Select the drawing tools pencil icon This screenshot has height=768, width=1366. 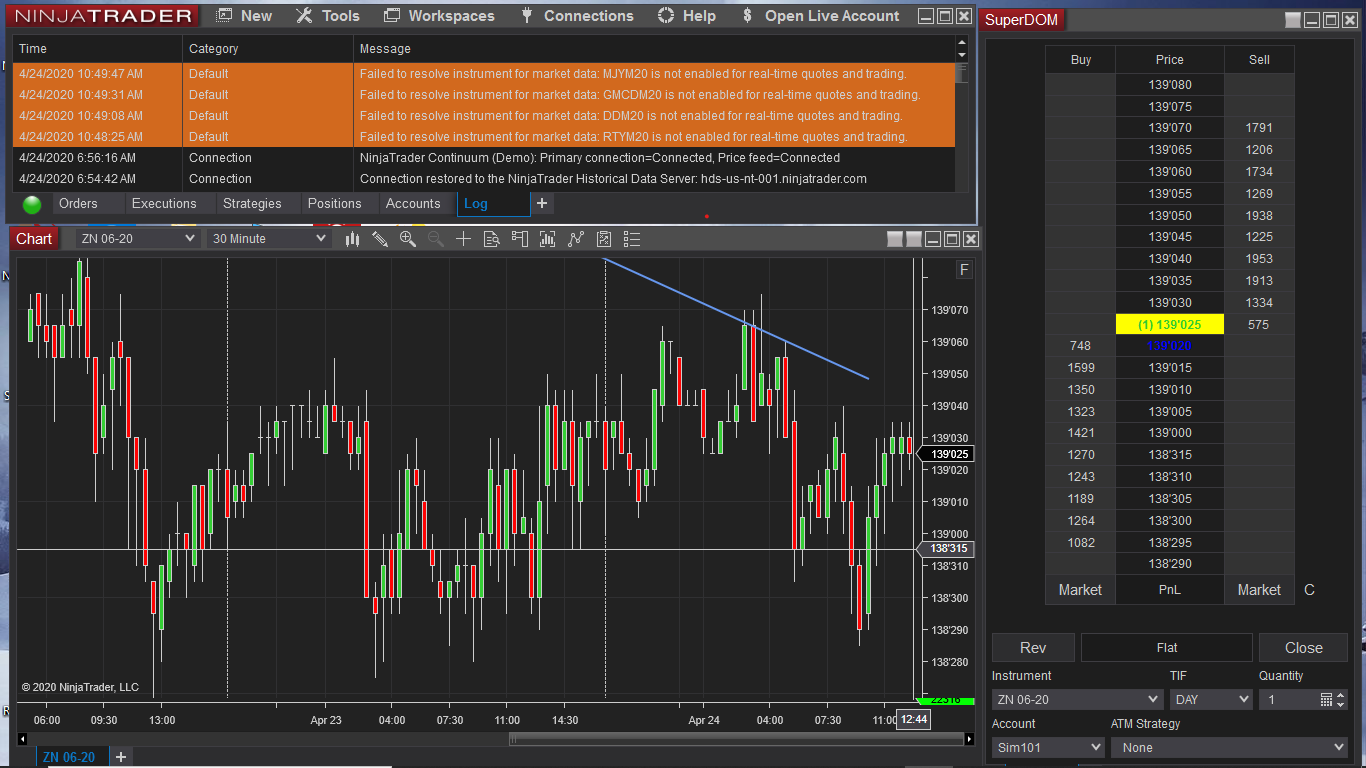coord(380,239)
